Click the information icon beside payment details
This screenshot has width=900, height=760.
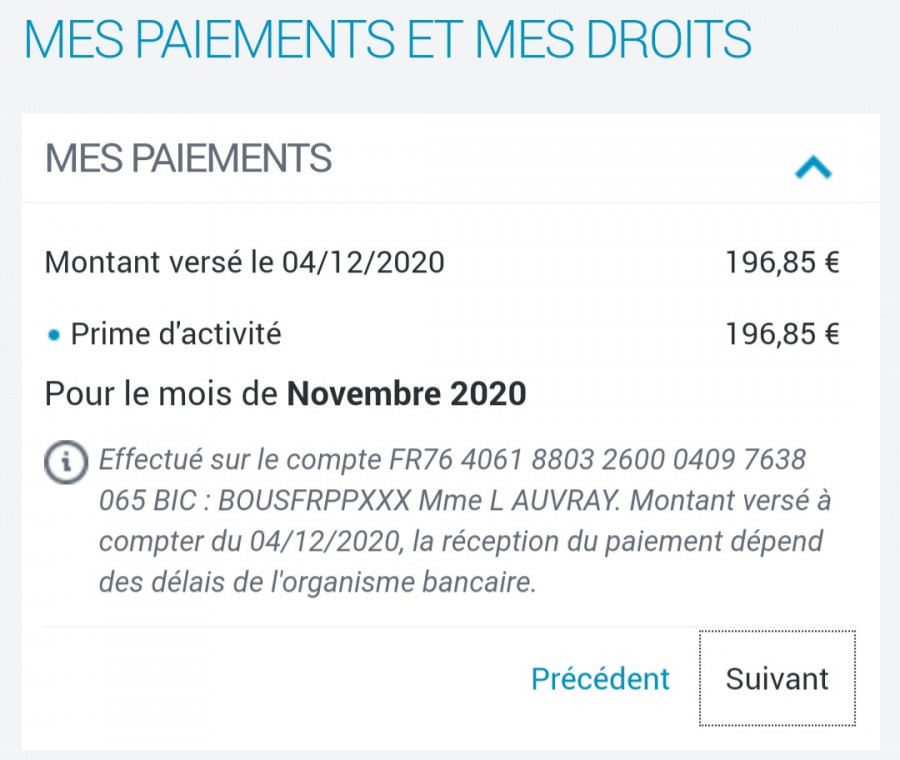pyautogui.click(x=67, y=462)
